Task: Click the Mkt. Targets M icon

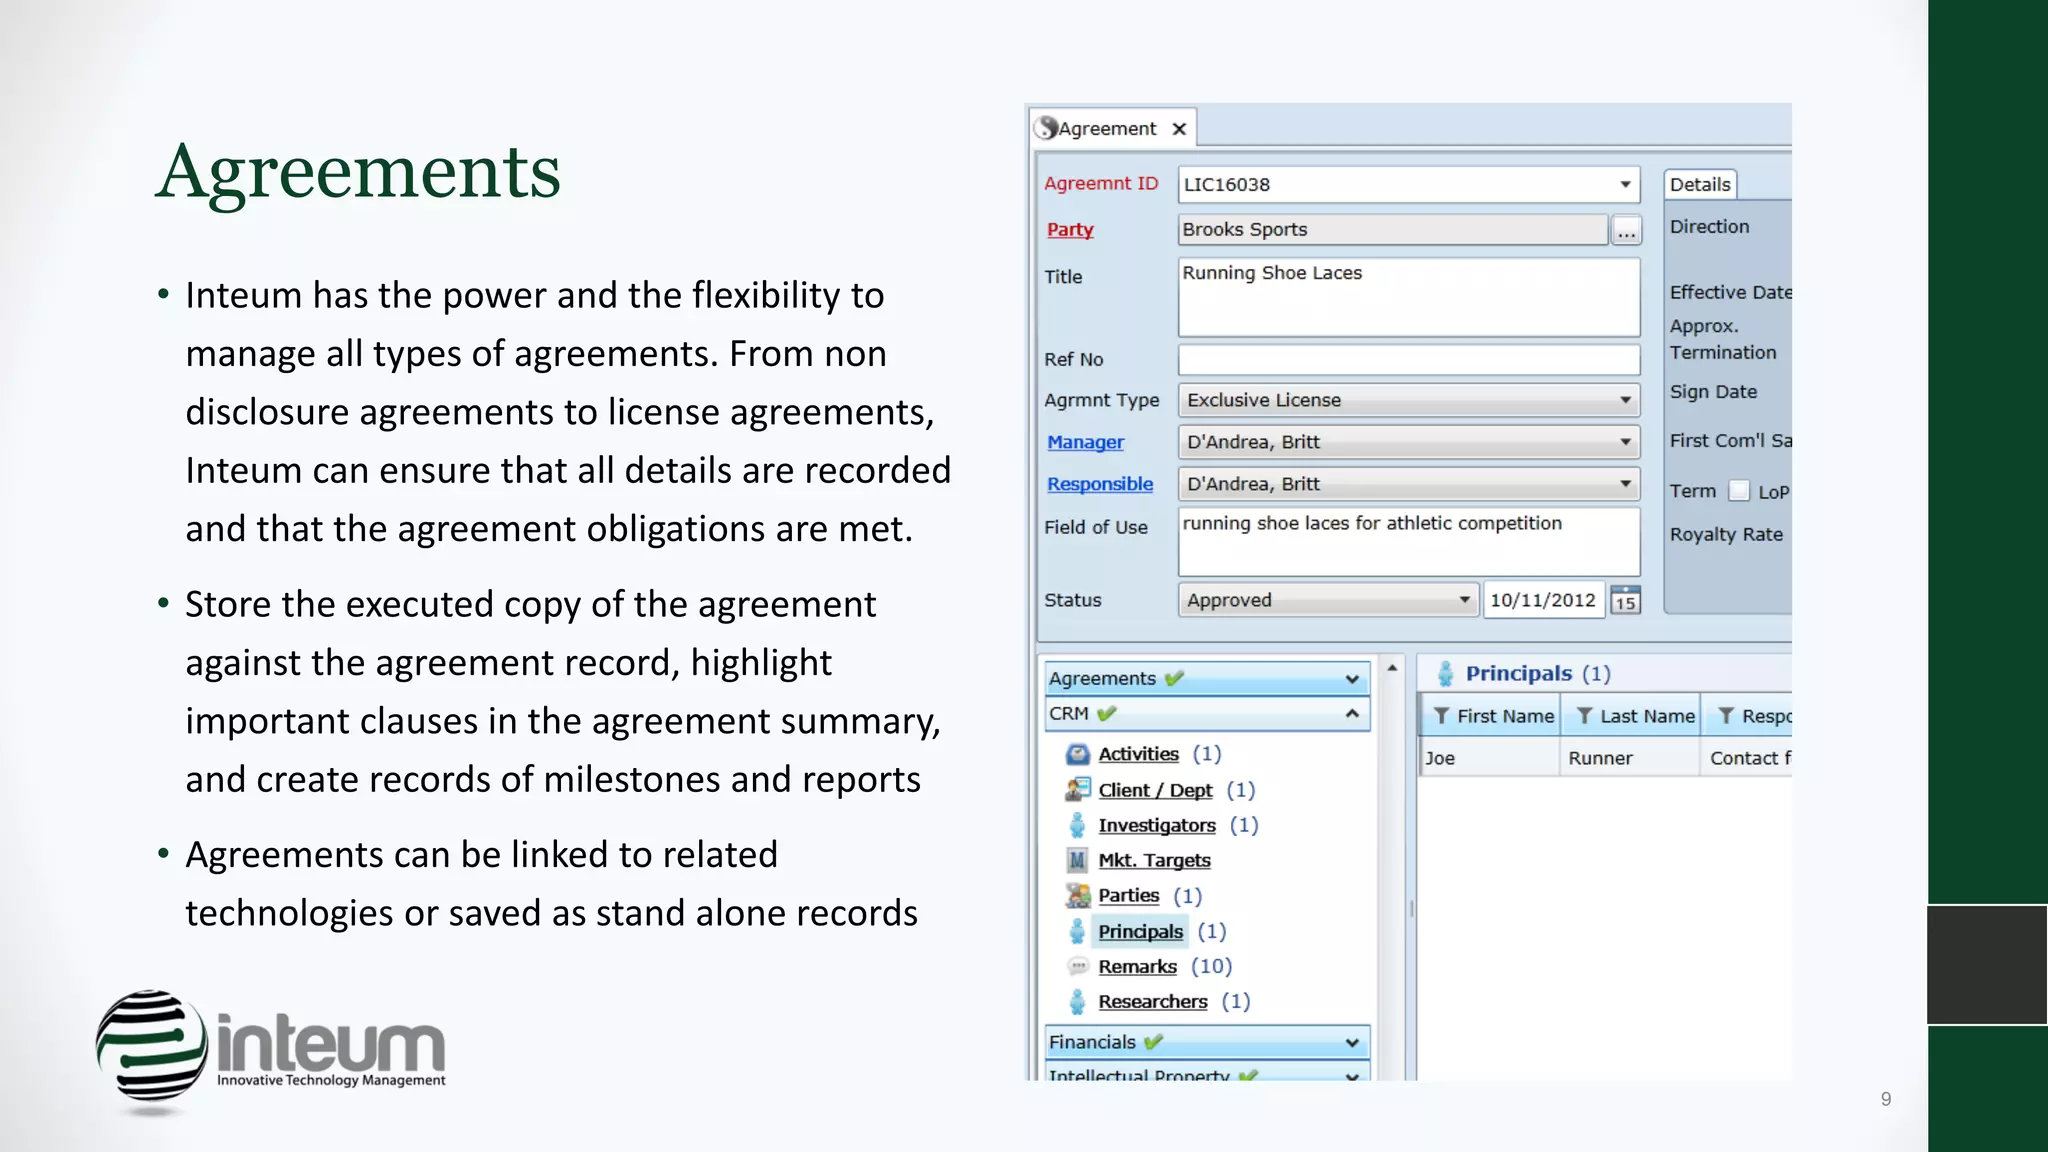Action: tap(1077, 860)
